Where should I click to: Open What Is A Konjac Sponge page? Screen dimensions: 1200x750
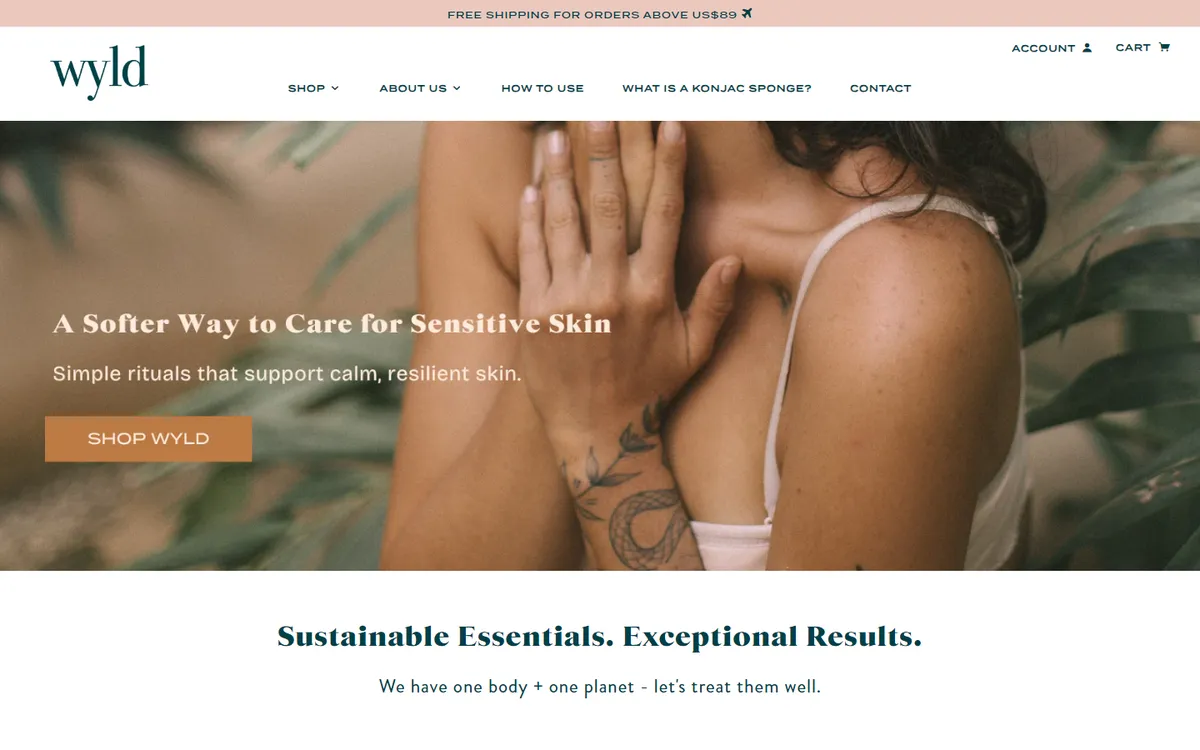click(x=717, y=88)
